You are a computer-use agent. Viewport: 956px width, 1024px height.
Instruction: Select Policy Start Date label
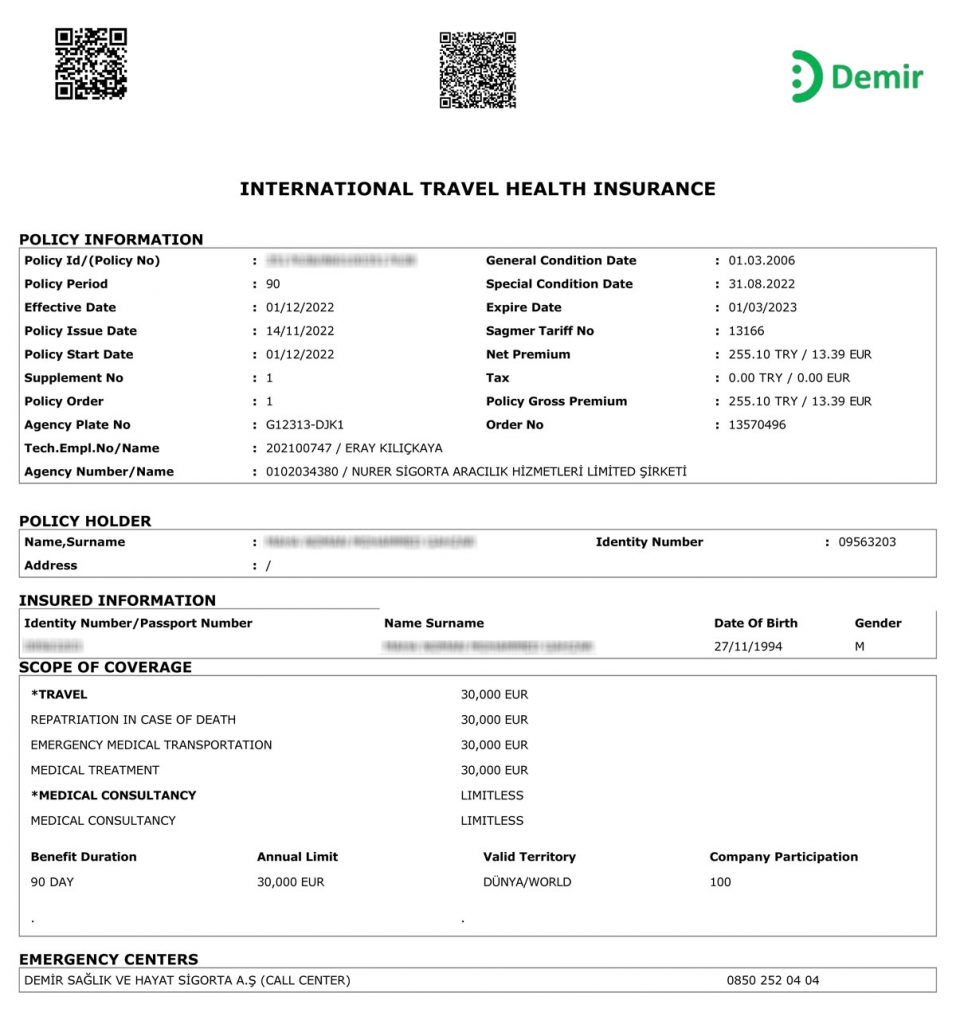(78, 355)
